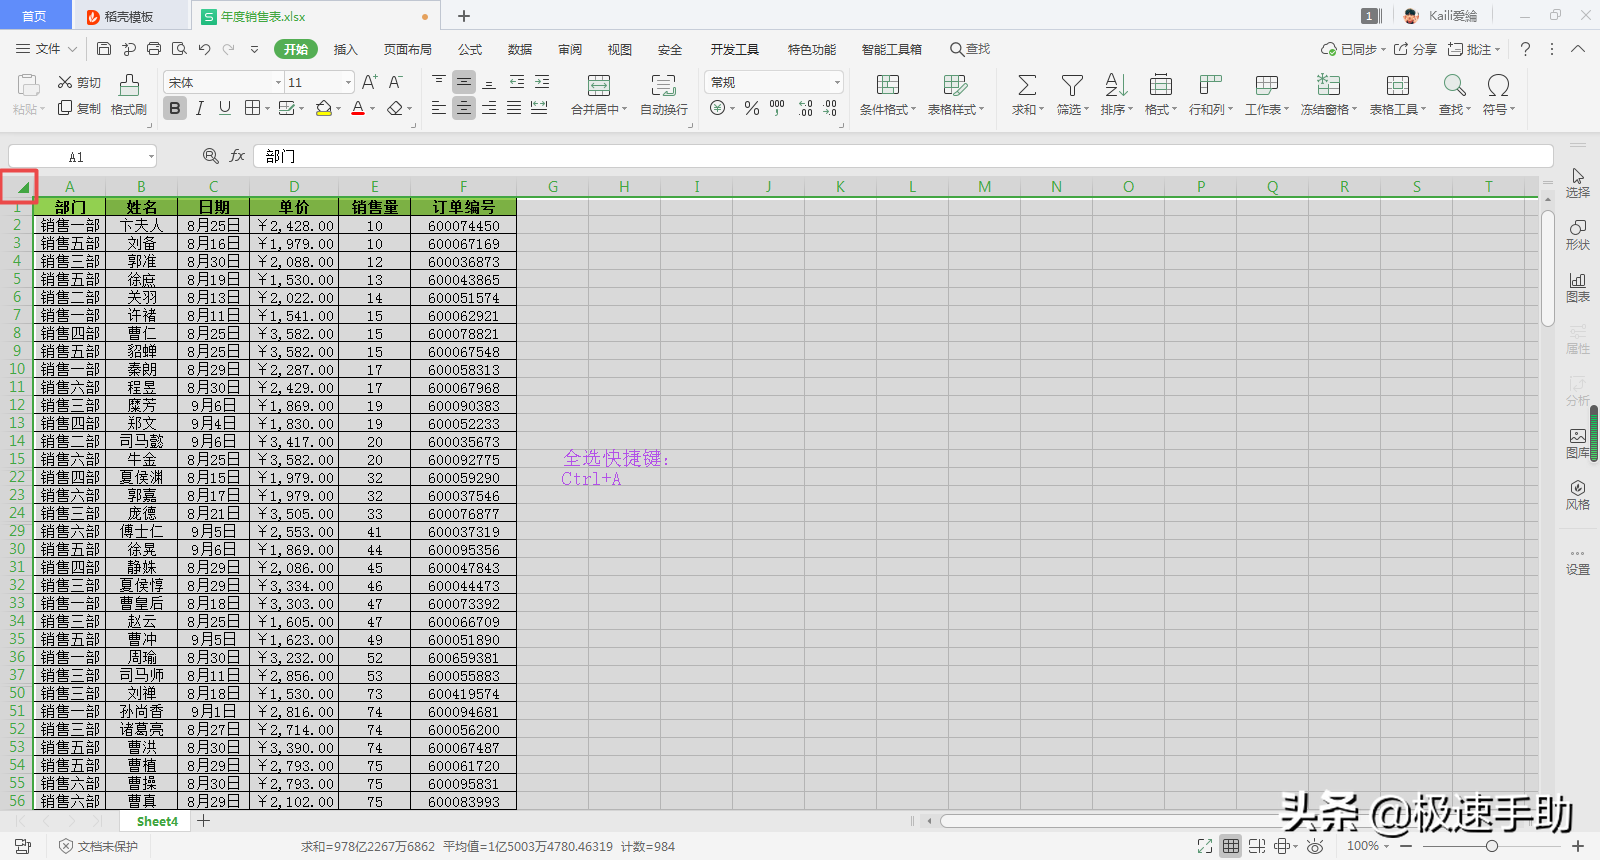Click the Clear/eraser icon
The width and height of the screenshot is (1600, 860).
click(395, 108)
